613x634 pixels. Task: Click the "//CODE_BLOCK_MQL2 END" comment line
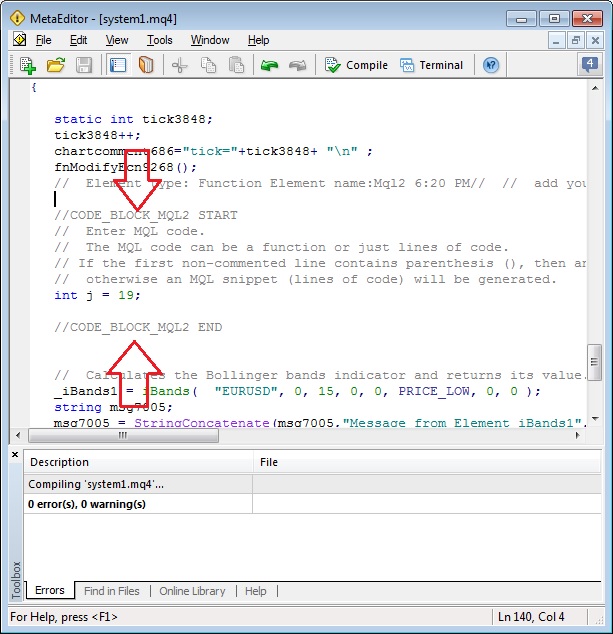coord(138,327)
